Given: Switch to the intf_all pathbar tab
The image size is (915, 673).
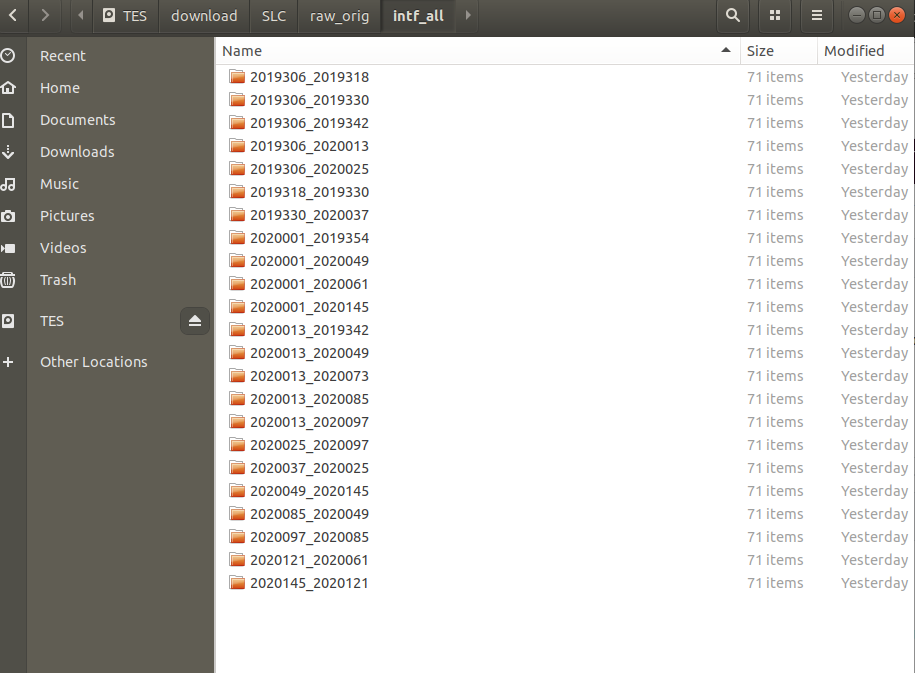Looking at the screenshot, I should 418,16.
